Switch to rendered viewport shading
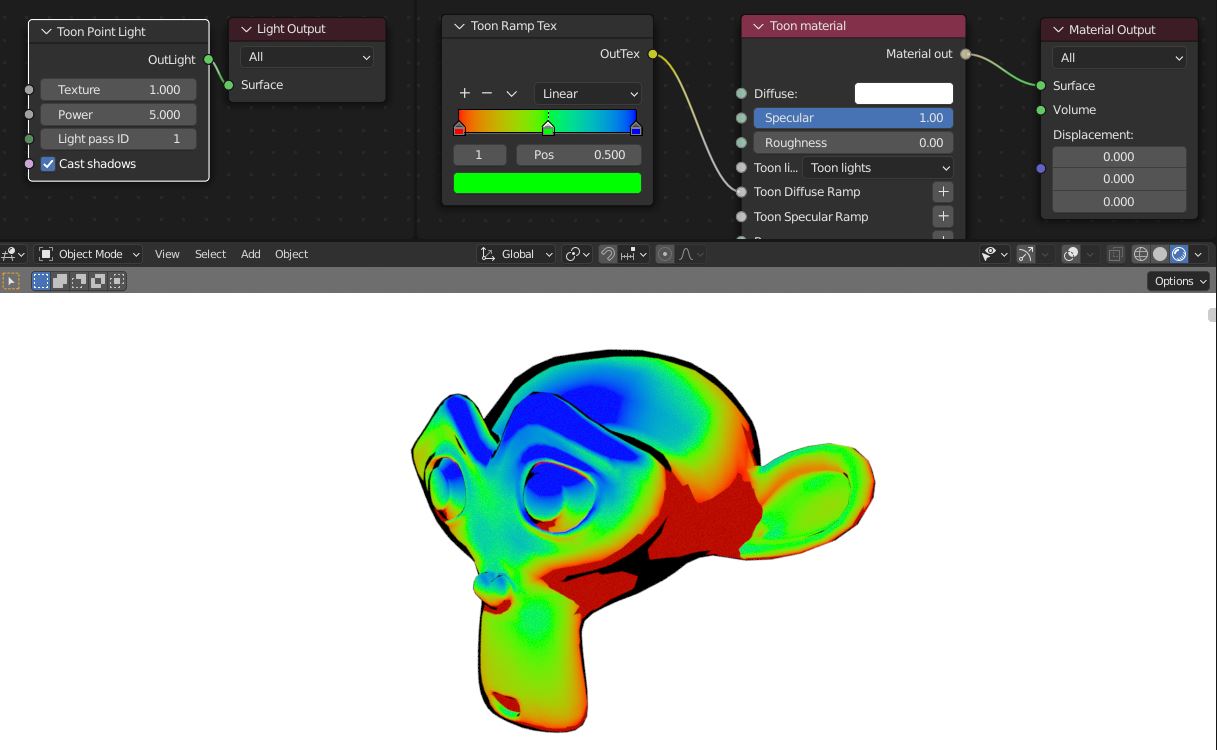This screenshot has height=750, width=1217. (1179, 254)
